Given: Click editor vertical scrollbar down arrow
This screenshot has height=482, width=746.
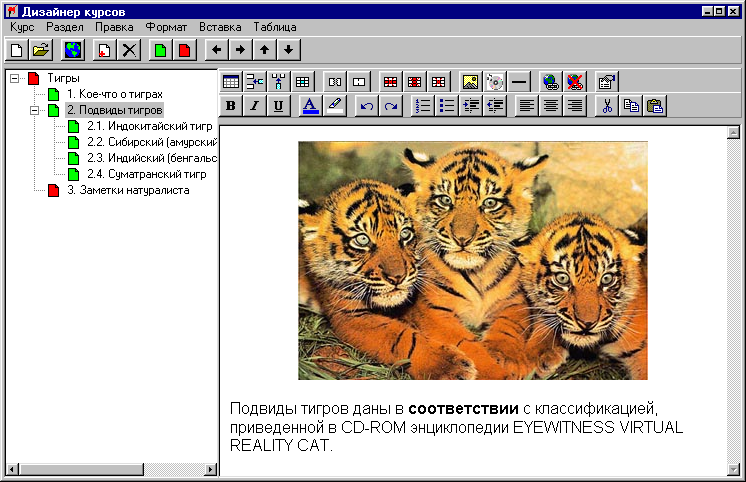Looking at the screenshot, I should pos(733,470).
